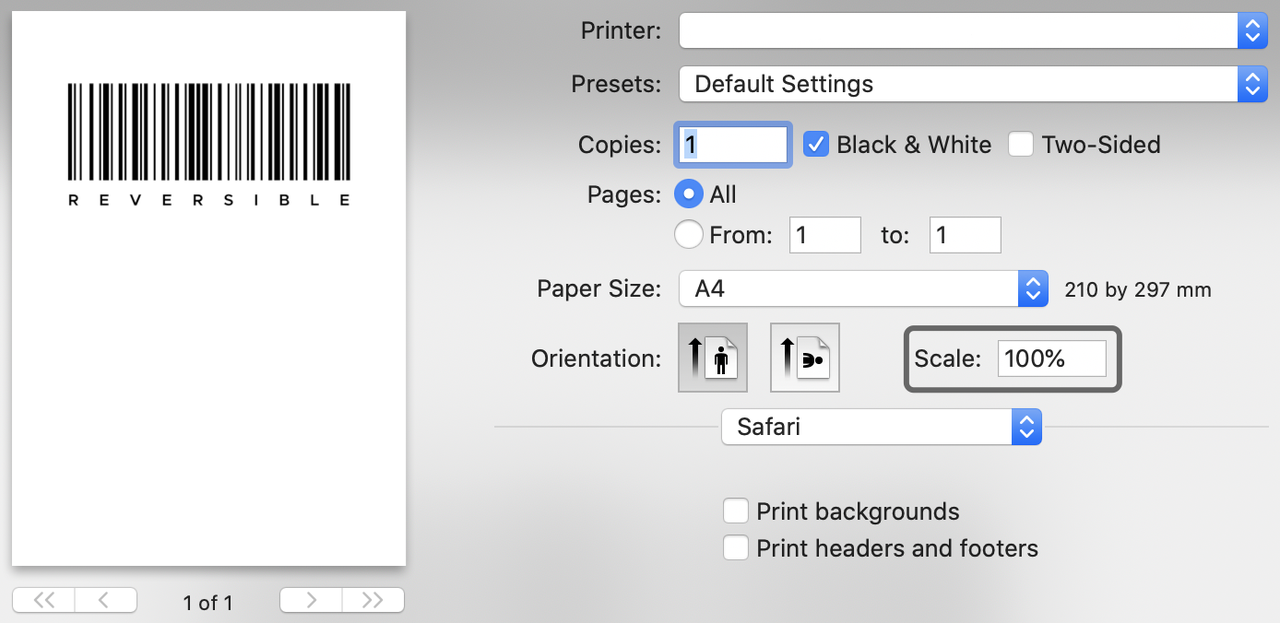Enable Print backgrounds
1280x623 pixels.
(x=735, y=510)
